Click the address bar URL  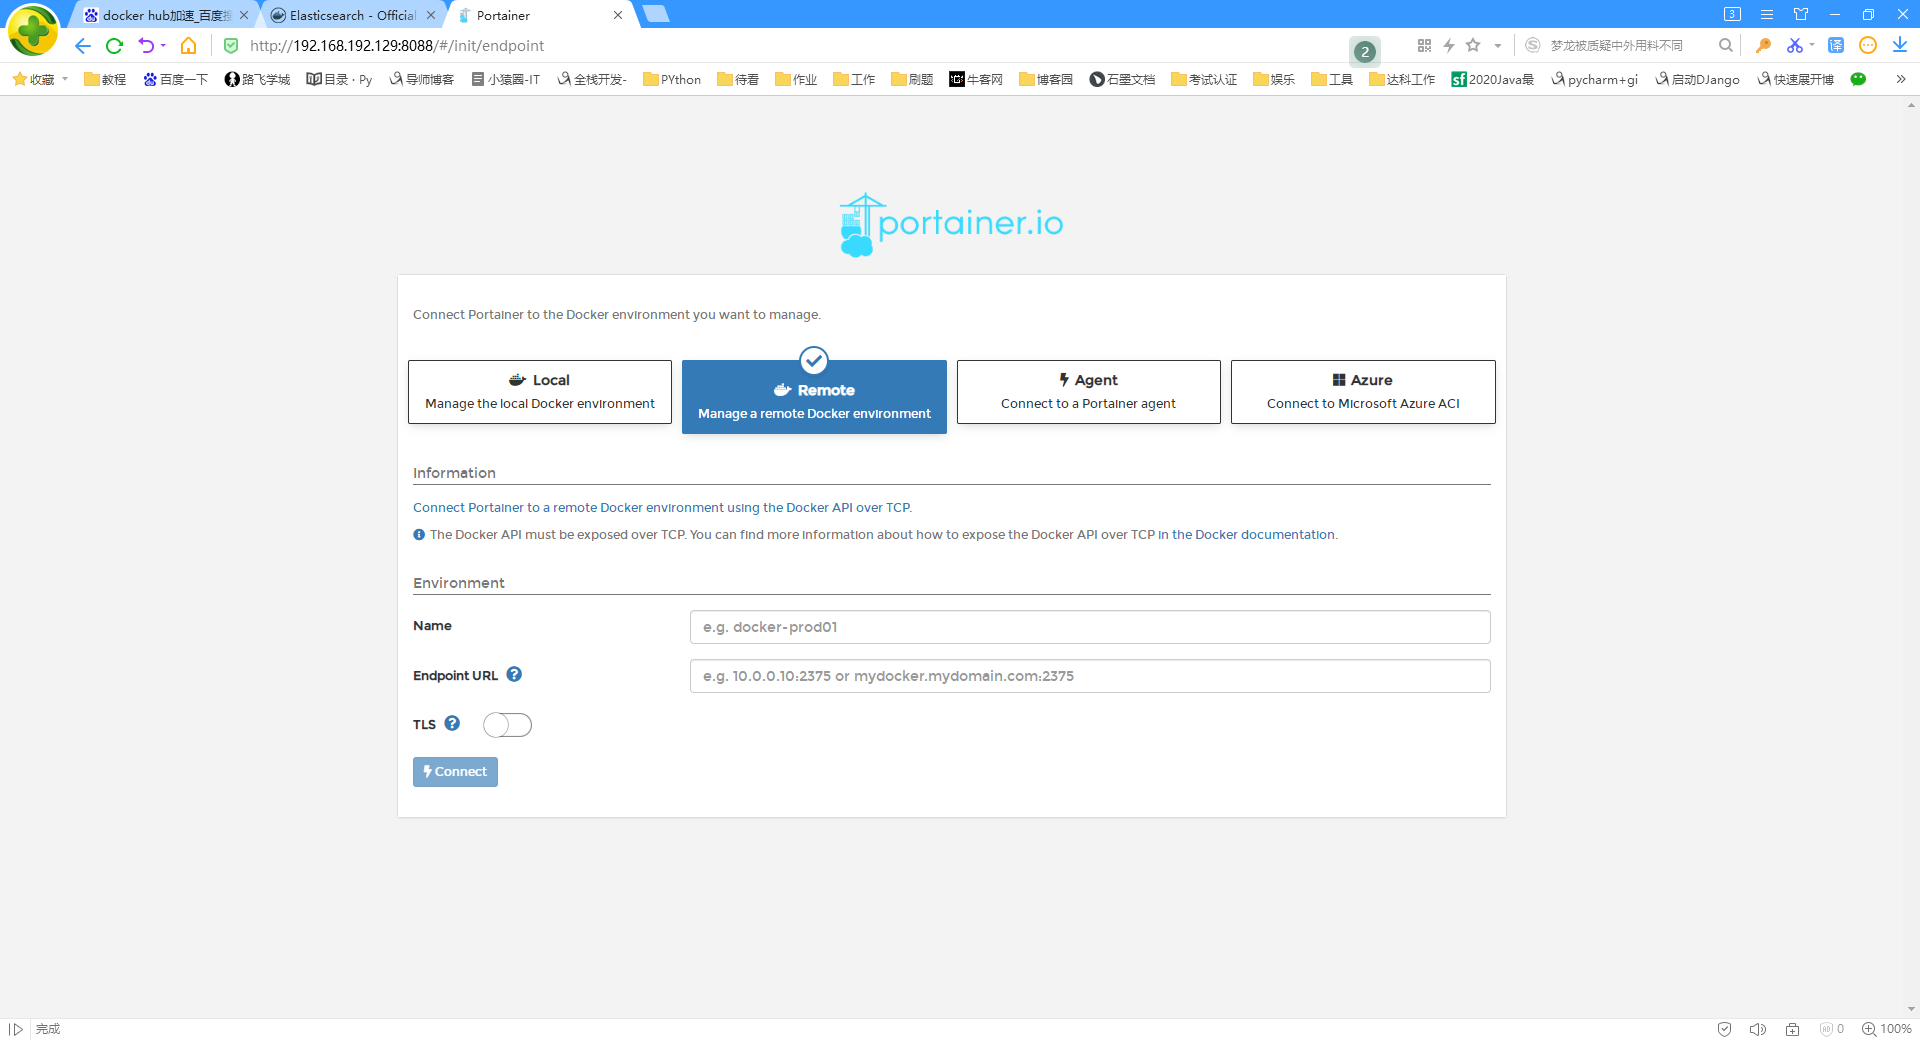[397, 46]
